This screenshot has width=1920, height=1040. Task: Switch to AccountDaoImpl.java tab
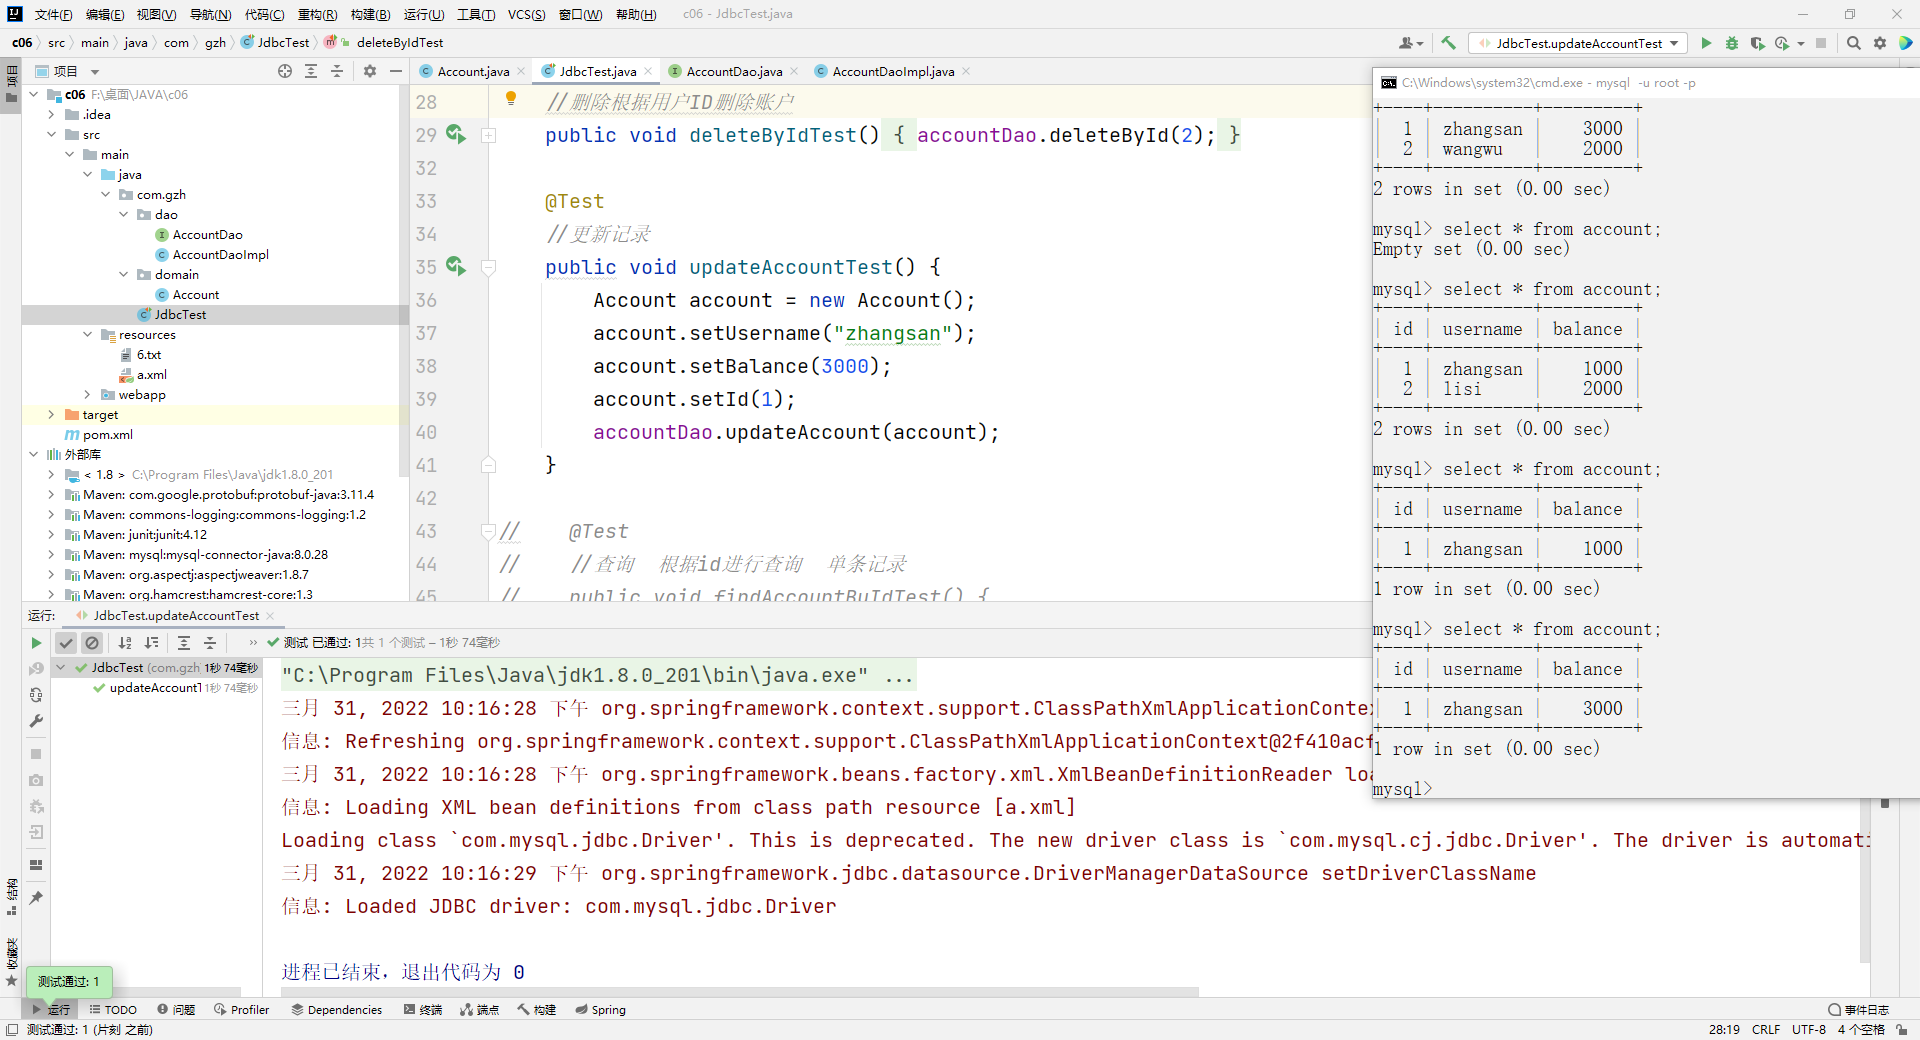click(x=893, y=71)
